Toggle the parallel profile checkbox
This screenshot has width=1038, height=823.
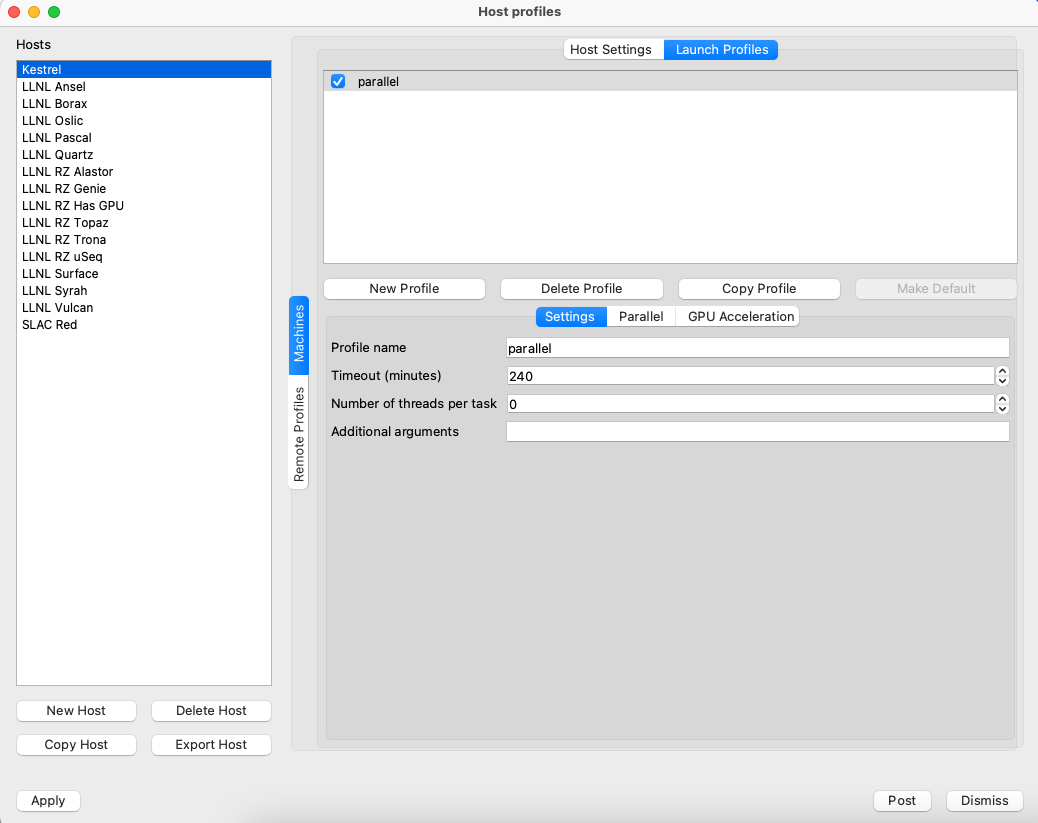point(338,81)
